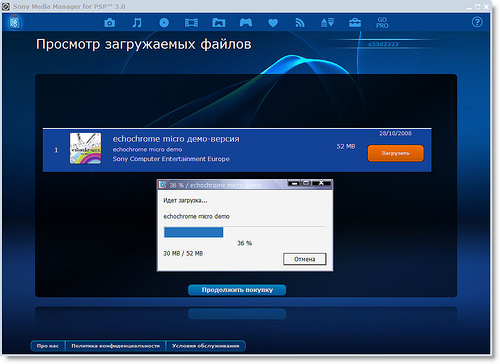Open the Music section note icon

click(137, 23)
